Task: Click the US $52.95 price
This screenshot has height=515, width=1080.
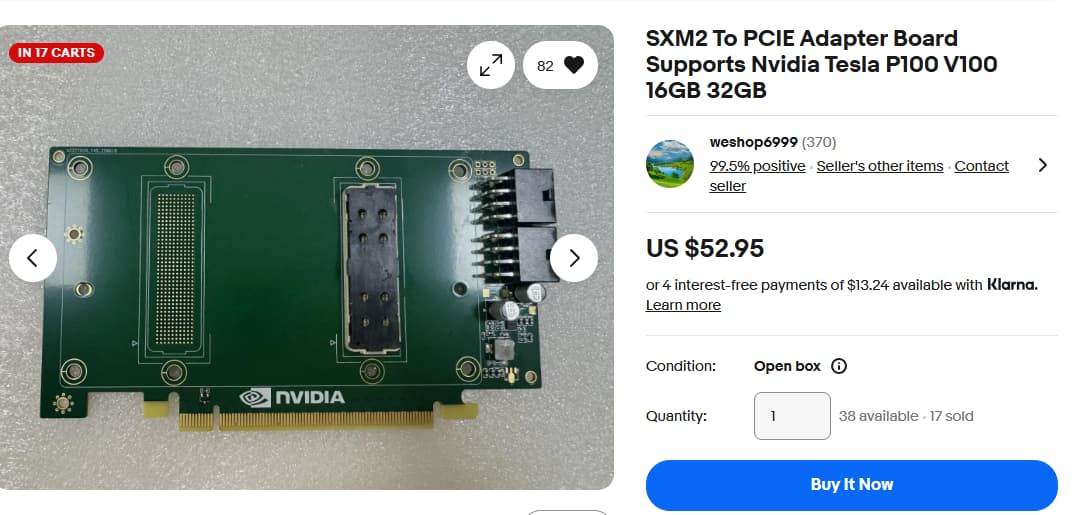Action: click(705, 248)
